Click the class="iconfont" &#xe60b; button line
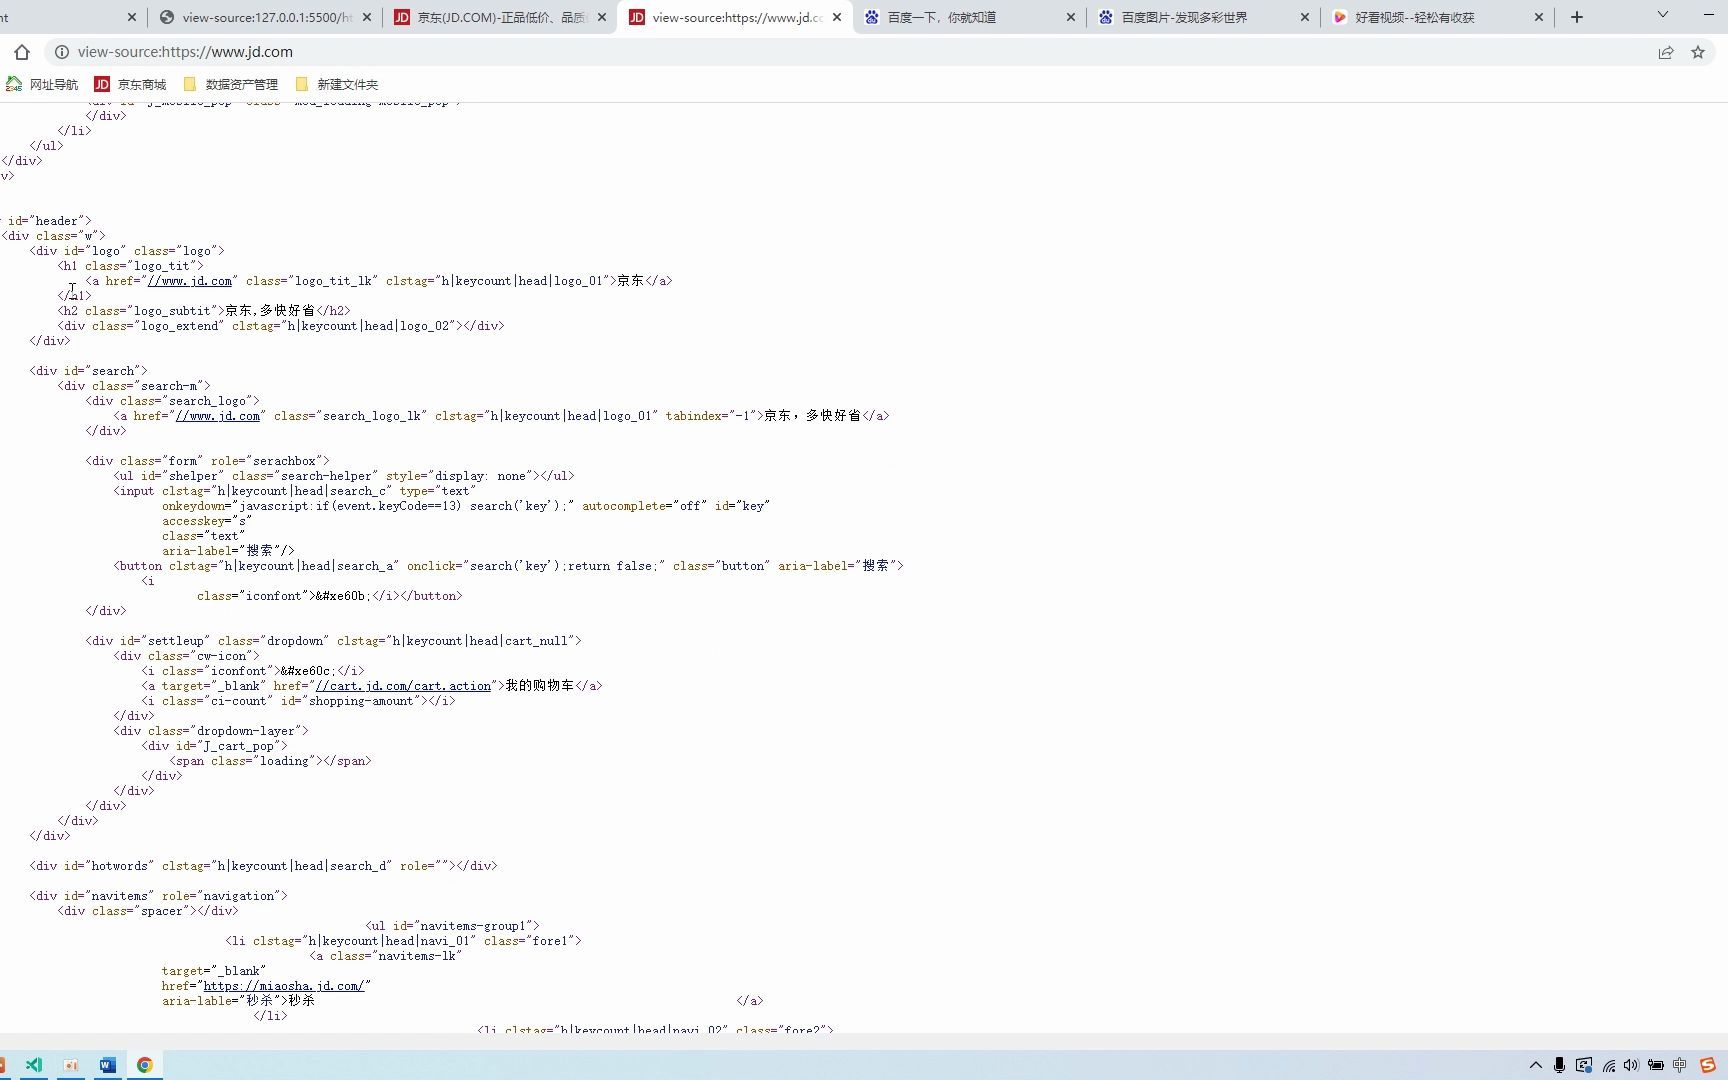Screen dimensions: 1728x1080 329,596
